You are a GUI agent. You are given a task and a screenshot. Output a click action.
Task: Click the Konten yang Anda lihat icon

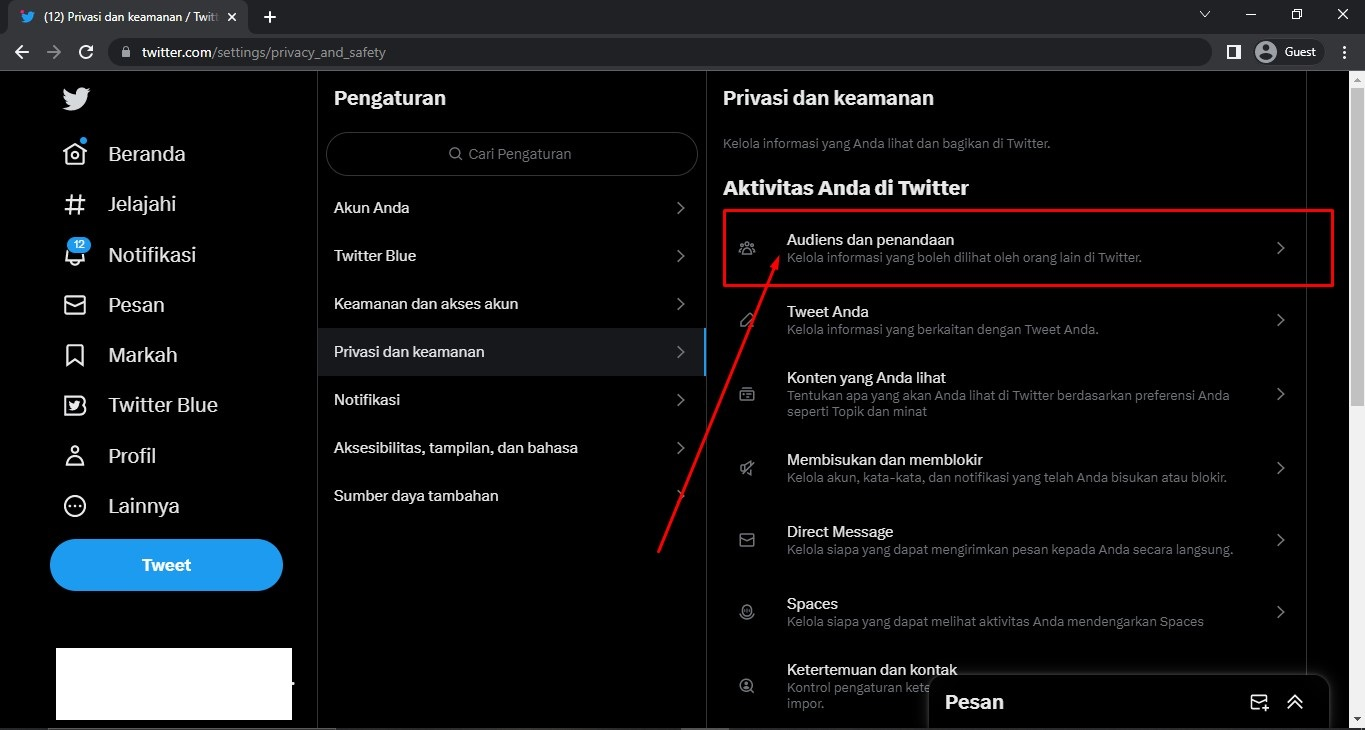point(747,394)
